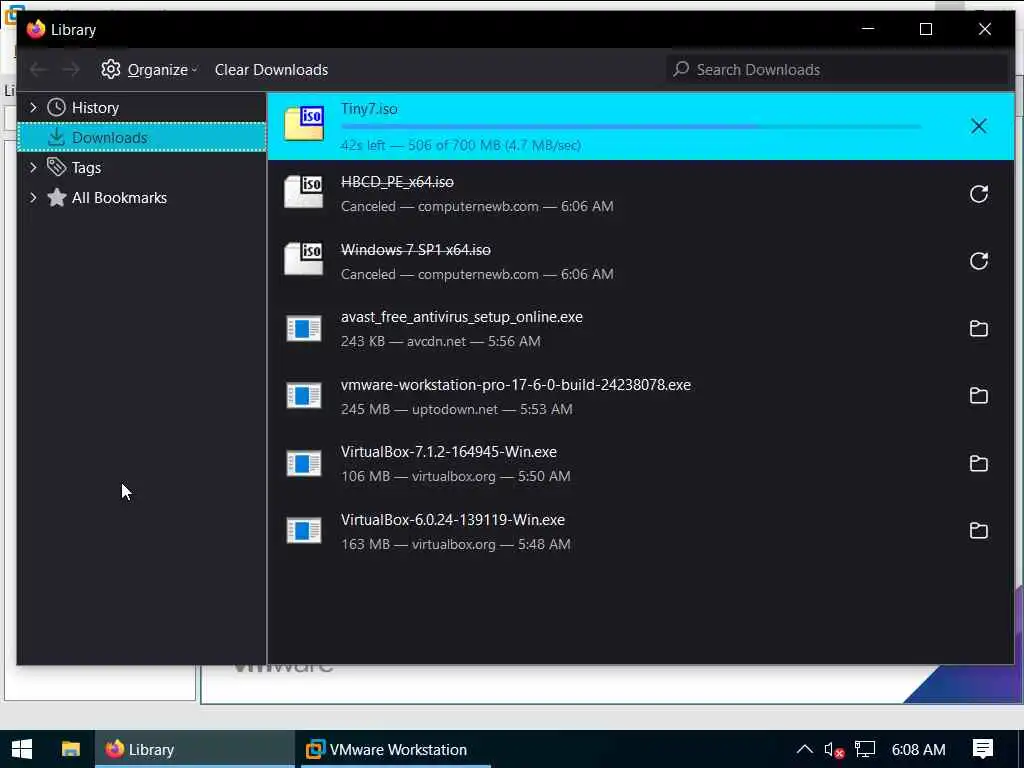Screen dimensions: 1024x768
Task: Minimize the Library window
Action: click(x=867, y=29)
